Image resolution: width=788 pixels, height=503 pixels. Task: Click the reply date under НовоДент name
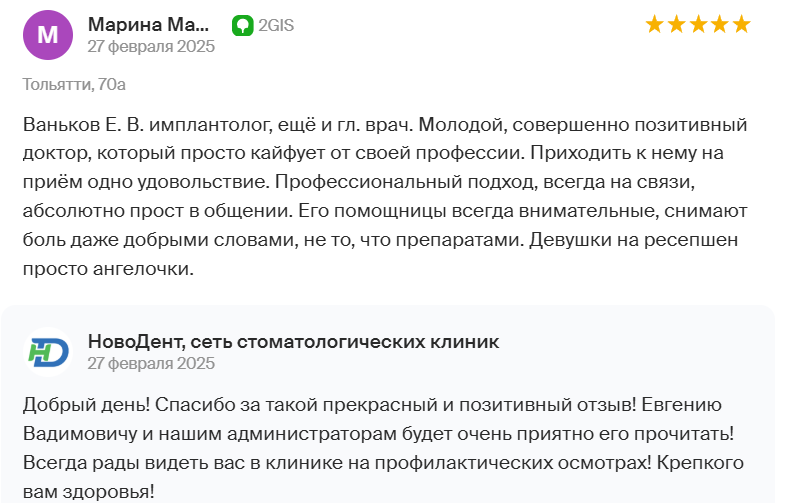coord(151,363)
